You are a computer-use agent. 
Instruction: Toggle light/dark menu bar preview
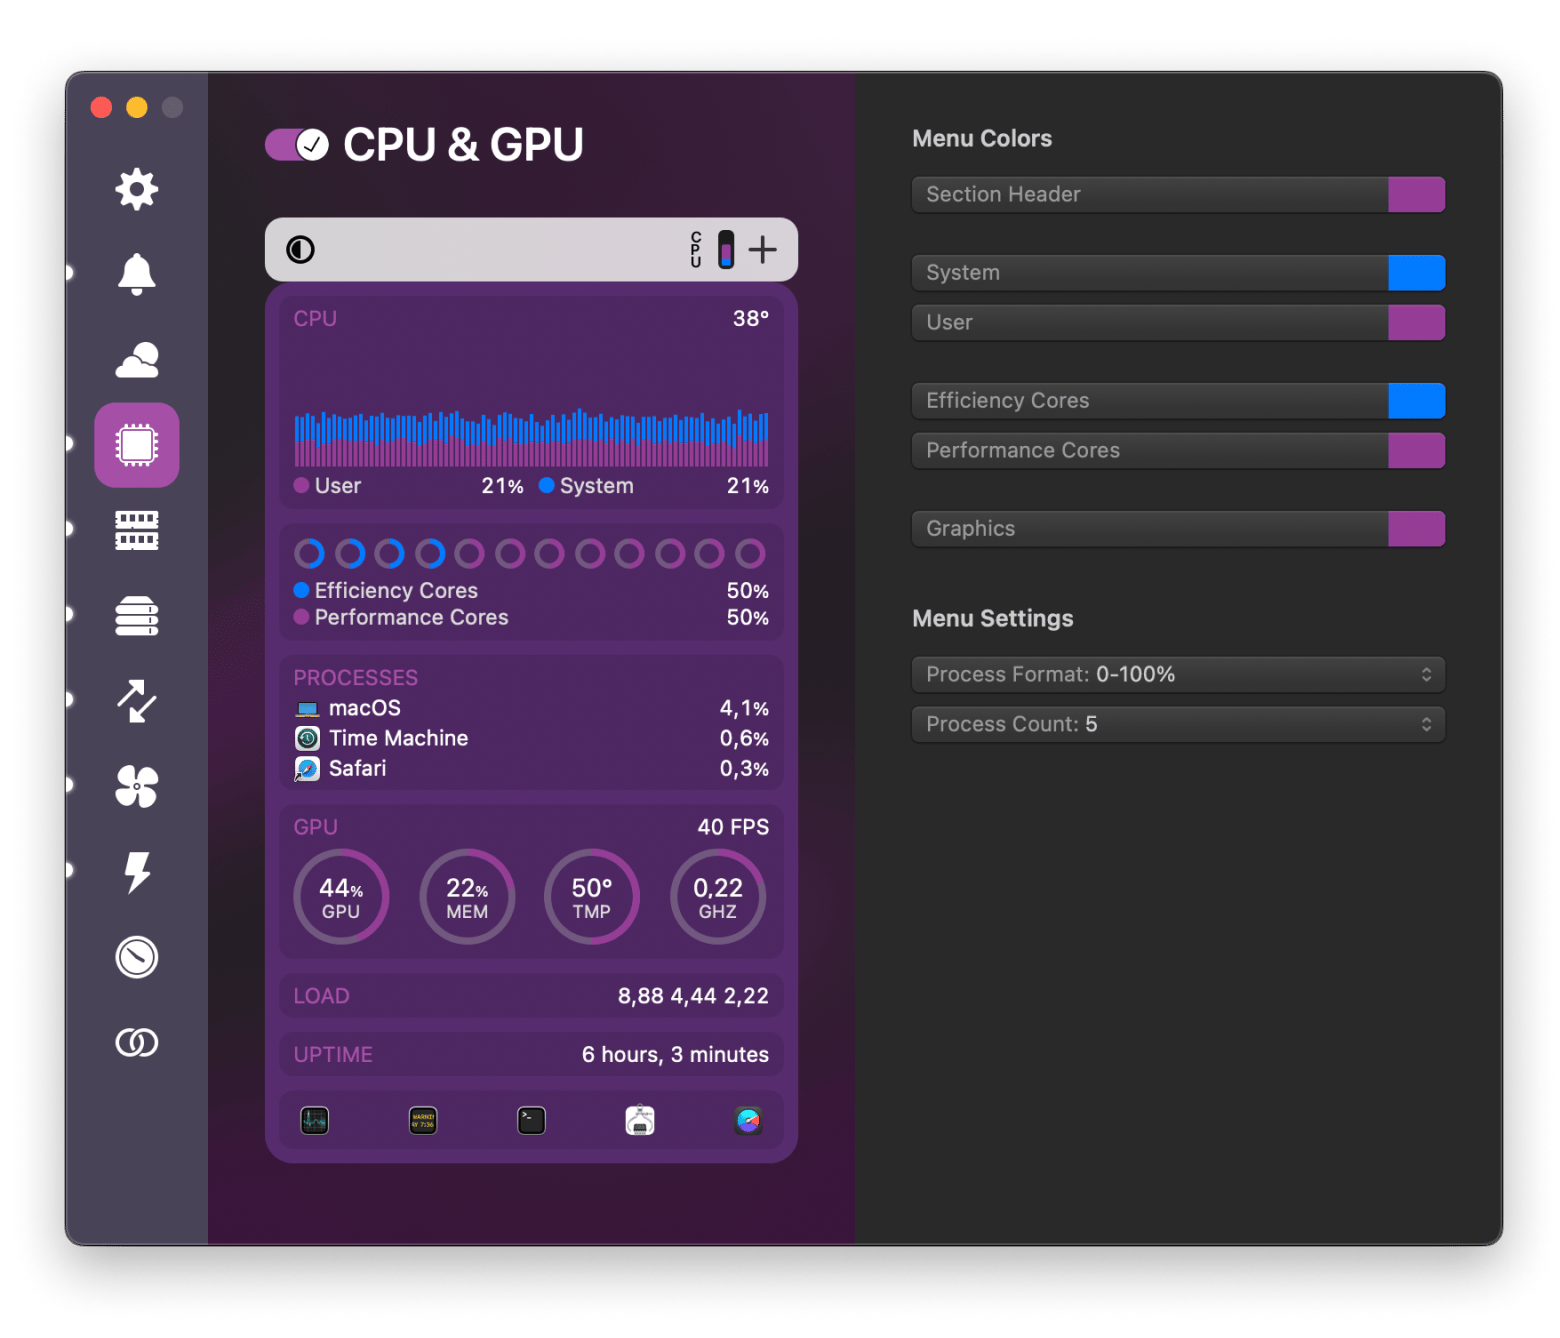click(301, 249)
